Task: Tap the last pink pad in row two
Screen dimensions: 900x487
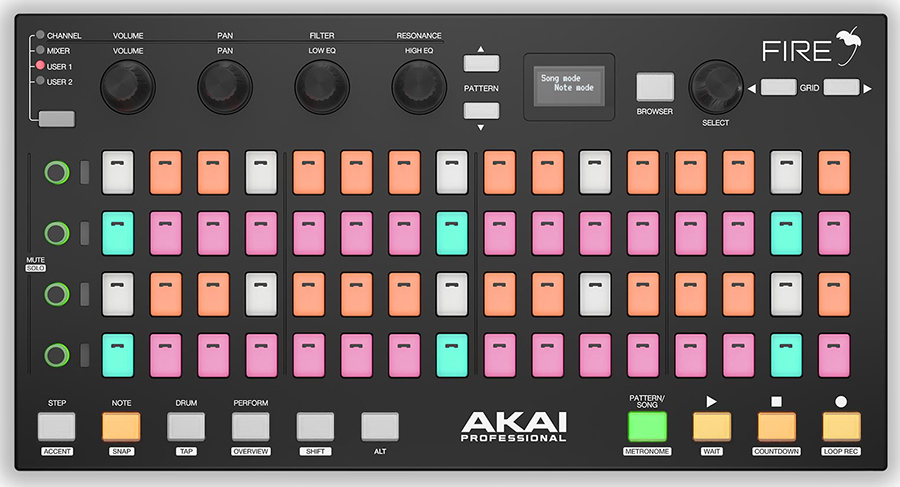Action: [834, 233]
